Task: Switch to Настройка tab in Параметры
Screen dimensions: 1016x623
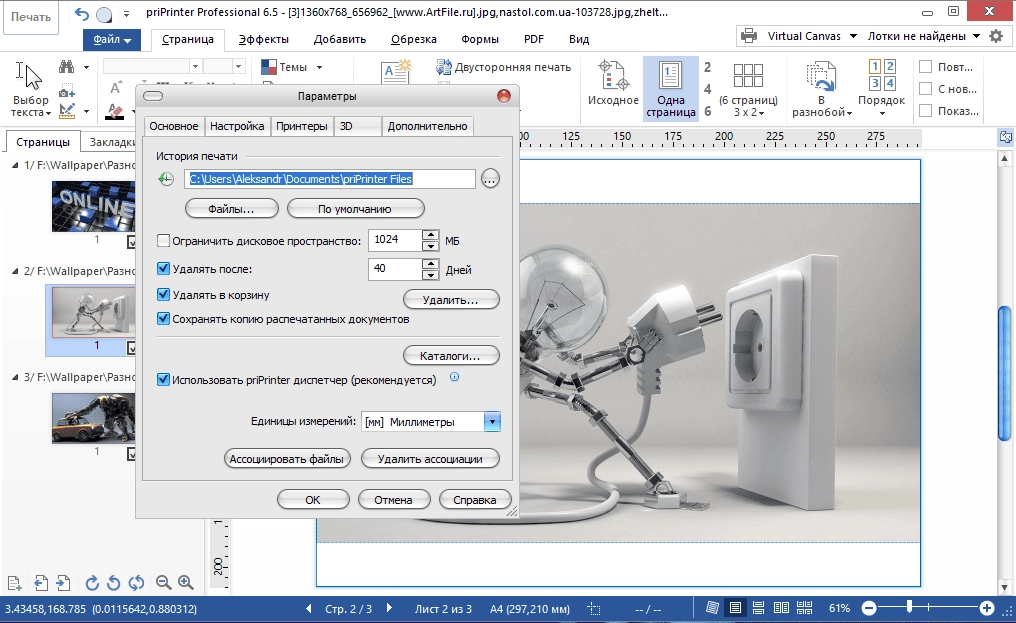Action: tap(237, 126)
